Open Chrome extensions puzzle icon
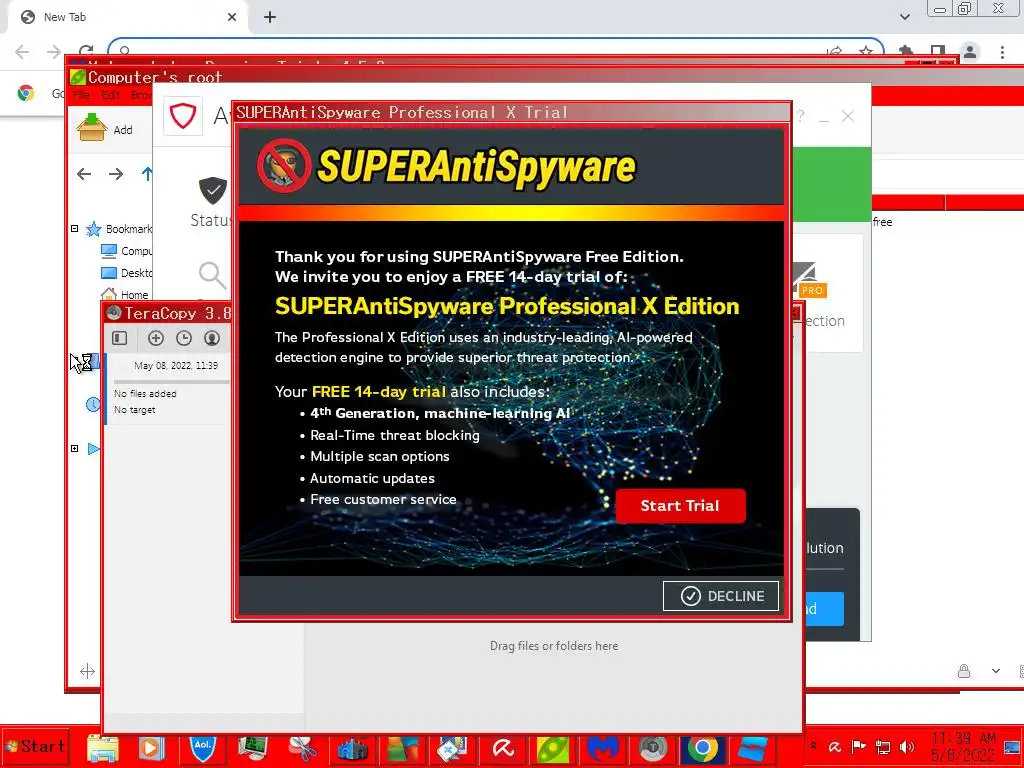This screenshot has width=1024, height=768. (x=906, y=51)
